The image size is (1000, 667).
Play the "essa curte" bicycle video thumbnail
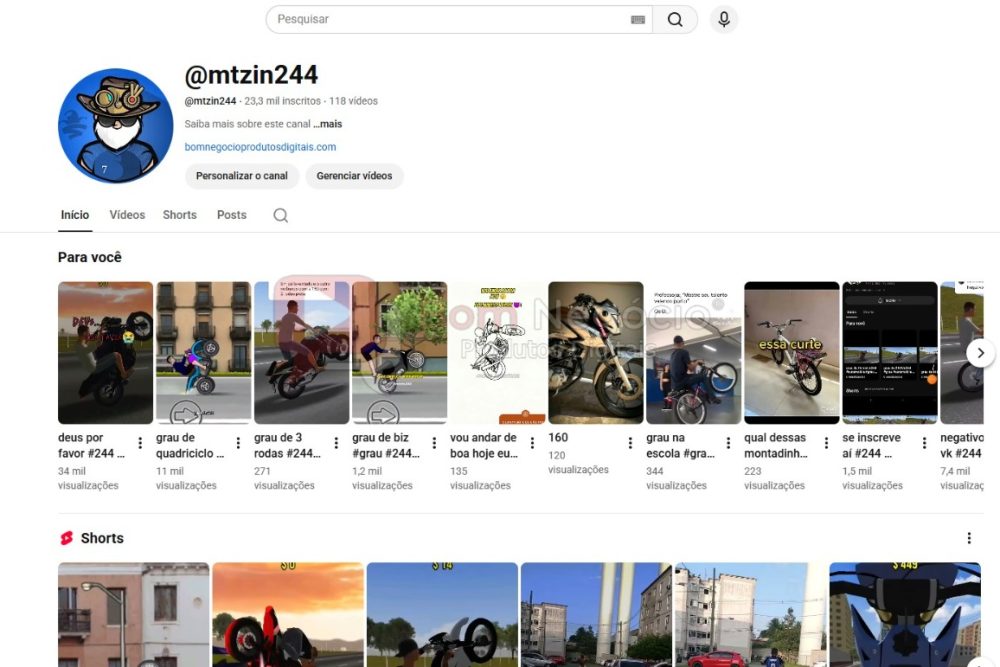(x=791, y=352)
